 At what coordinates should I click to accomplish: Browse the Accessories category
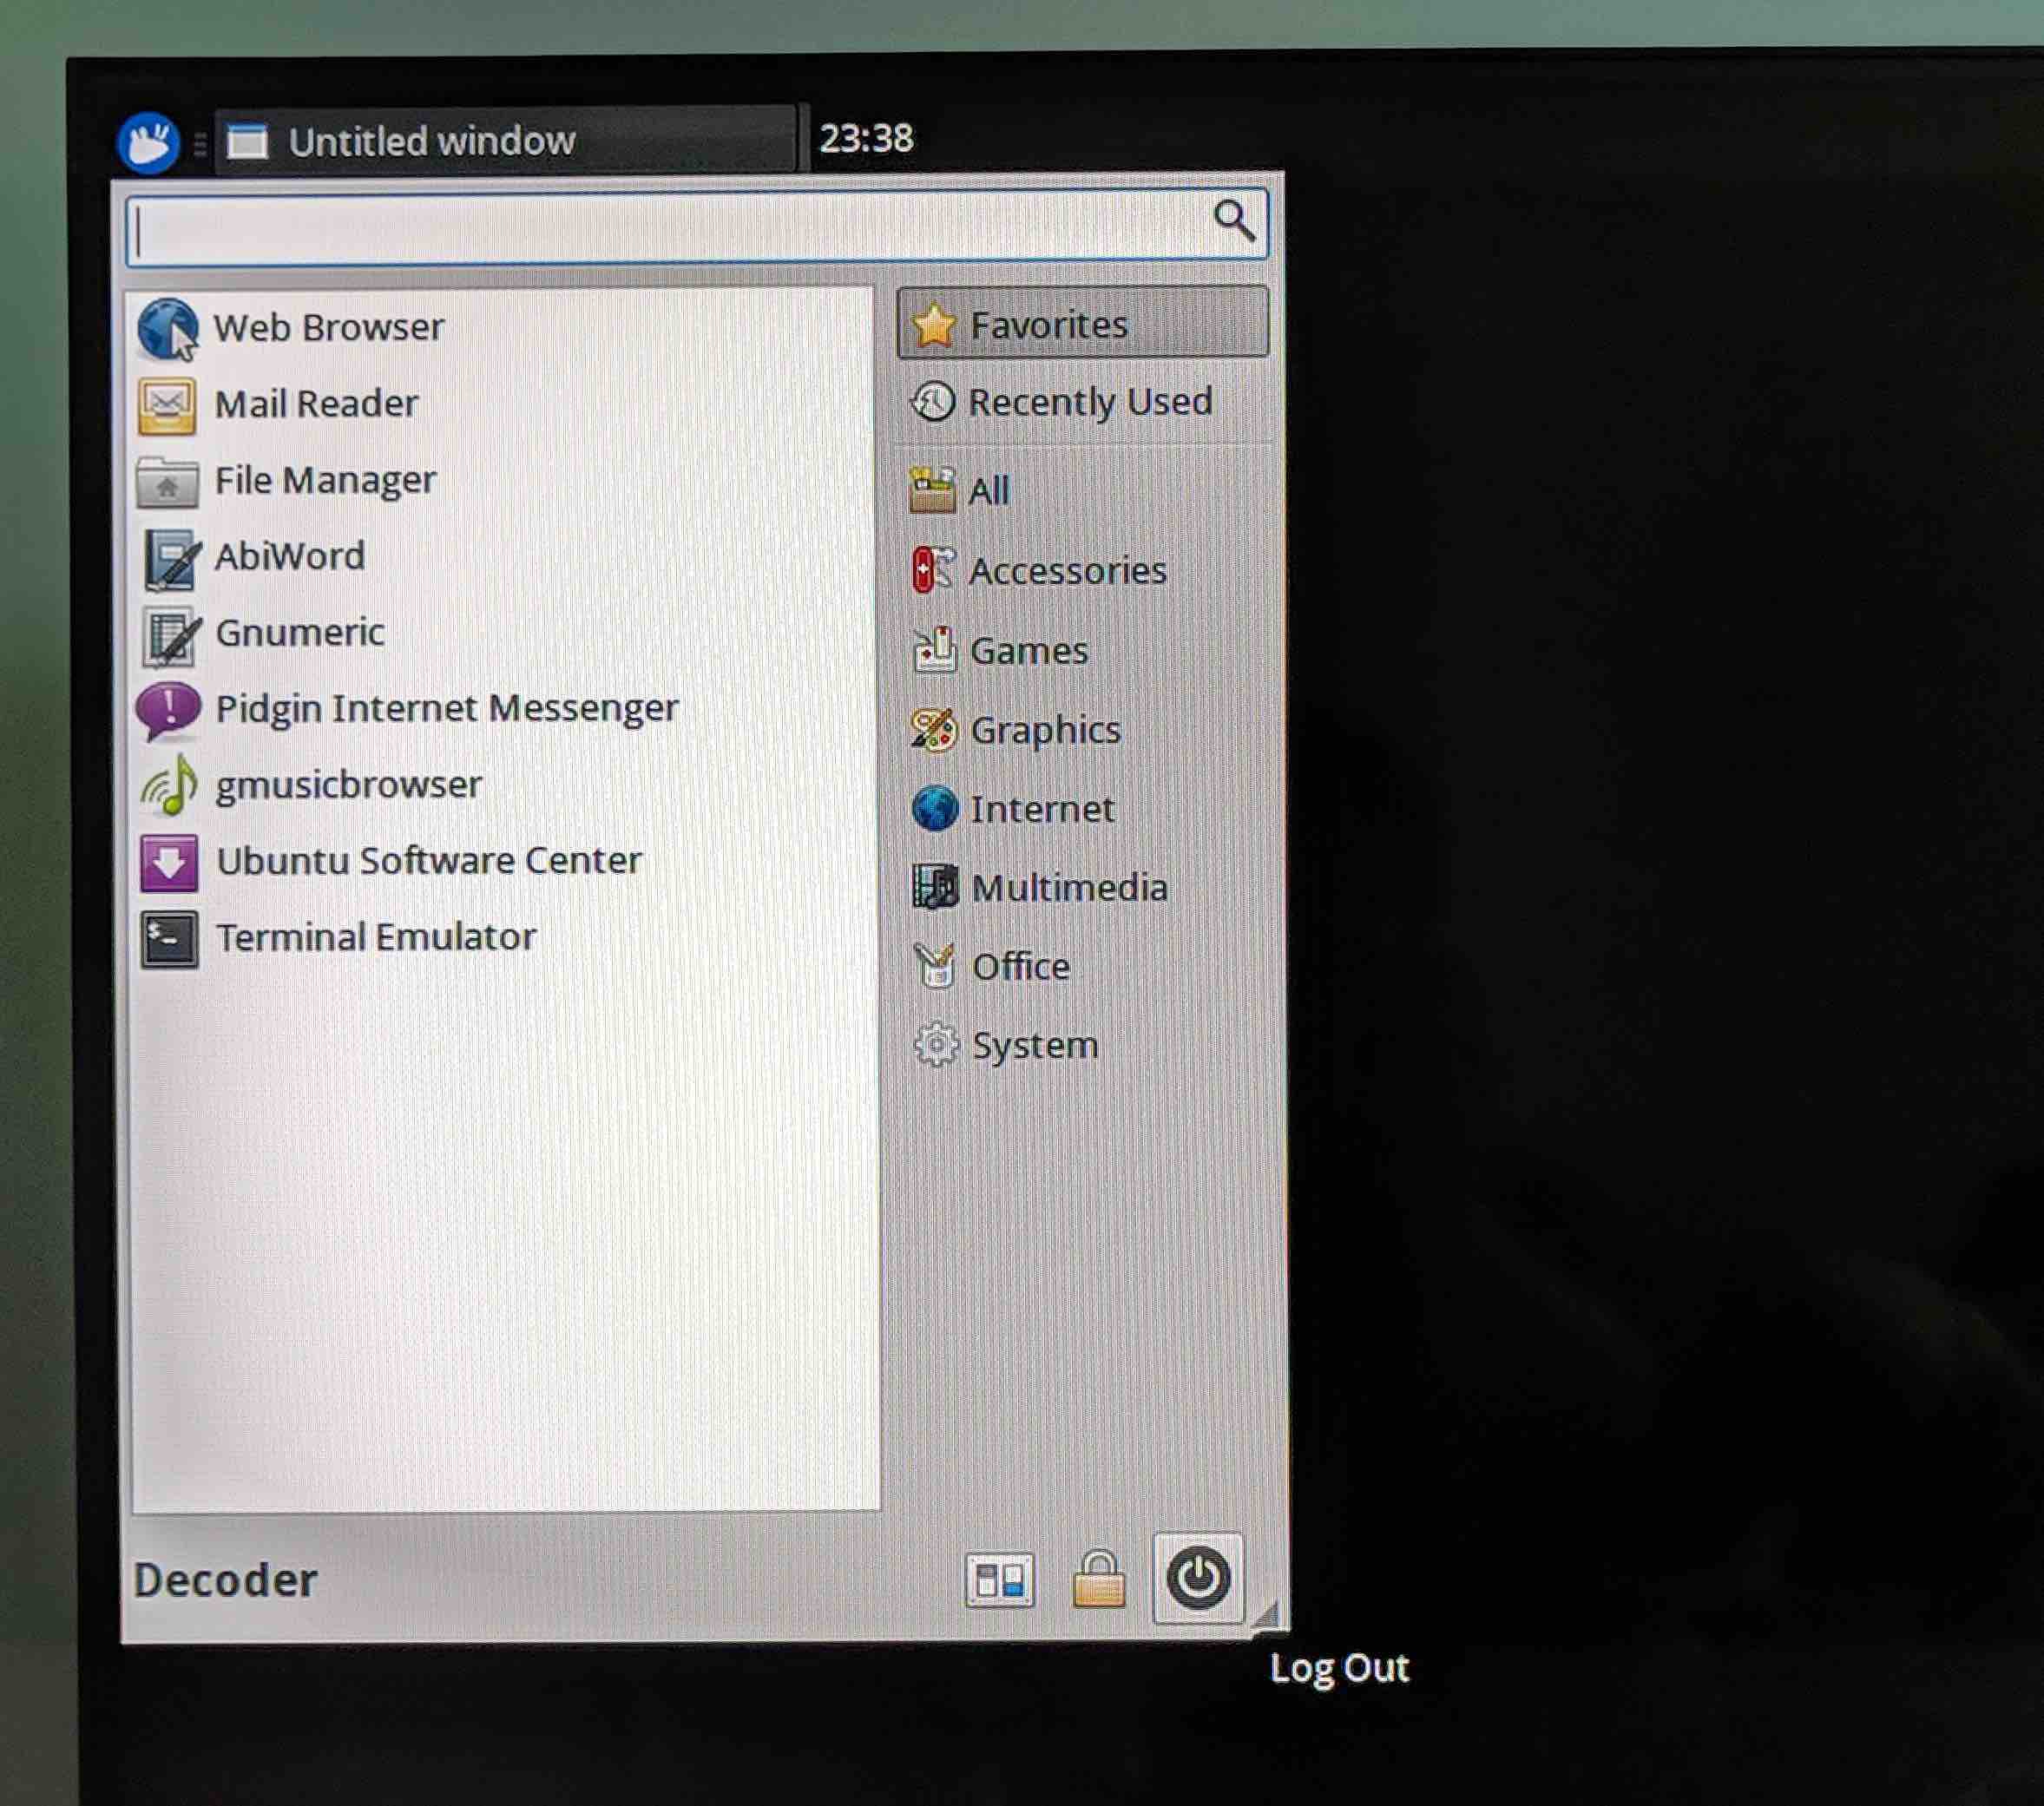pos(1067,570)
